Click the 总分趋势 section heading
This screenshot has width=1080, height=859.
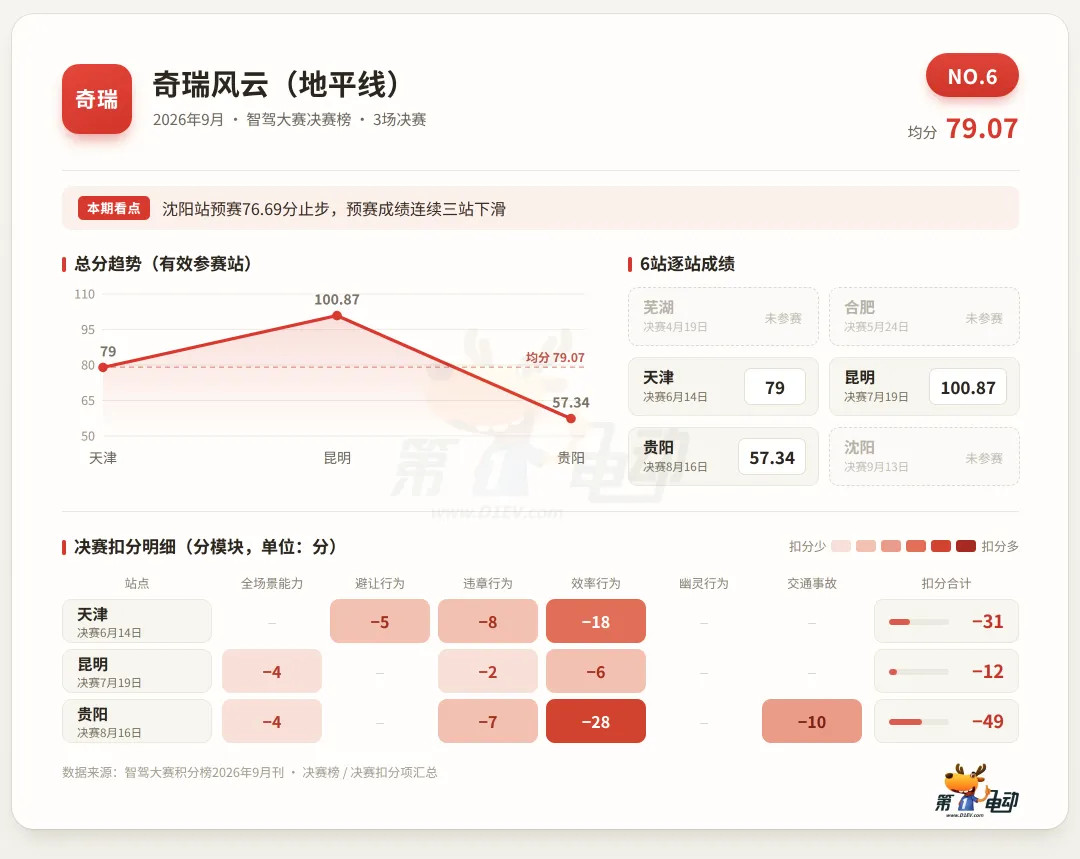(163, 264)
